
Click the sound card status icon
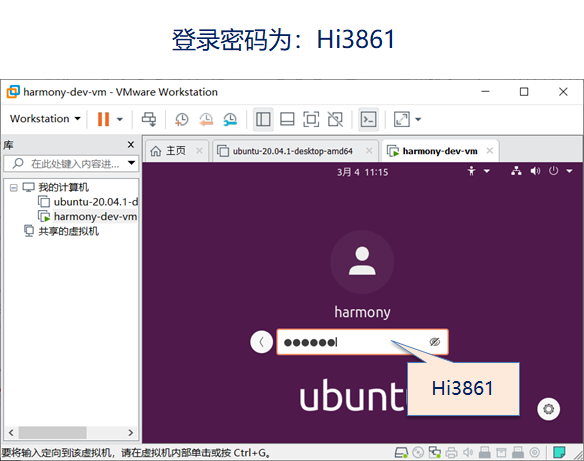(468, 452)
